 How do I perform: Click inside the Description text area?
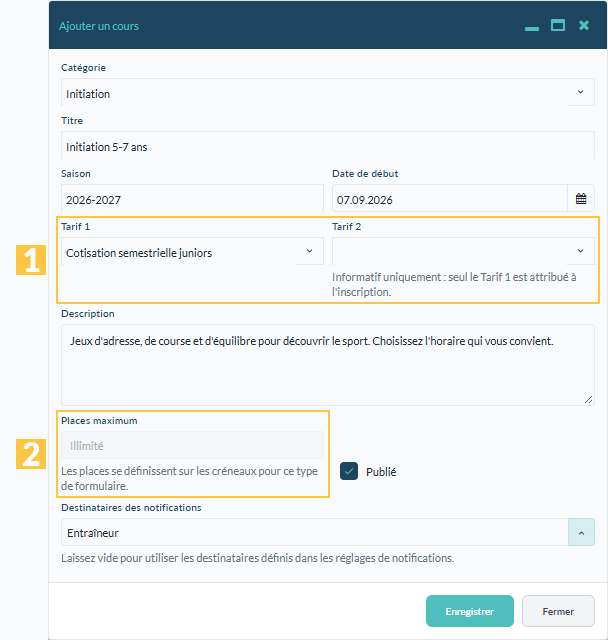(x=328, y=365)
